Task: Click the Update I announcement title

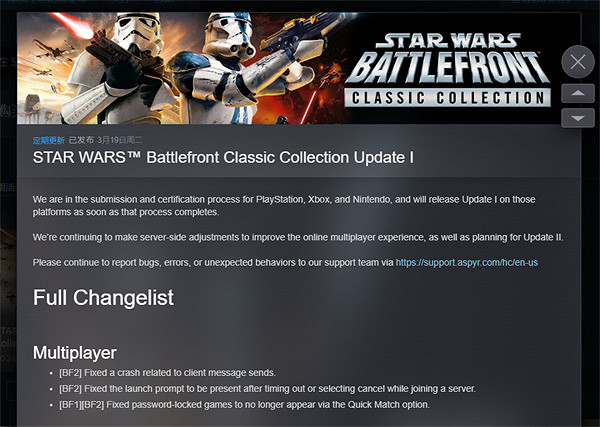Action: [223, 157]
